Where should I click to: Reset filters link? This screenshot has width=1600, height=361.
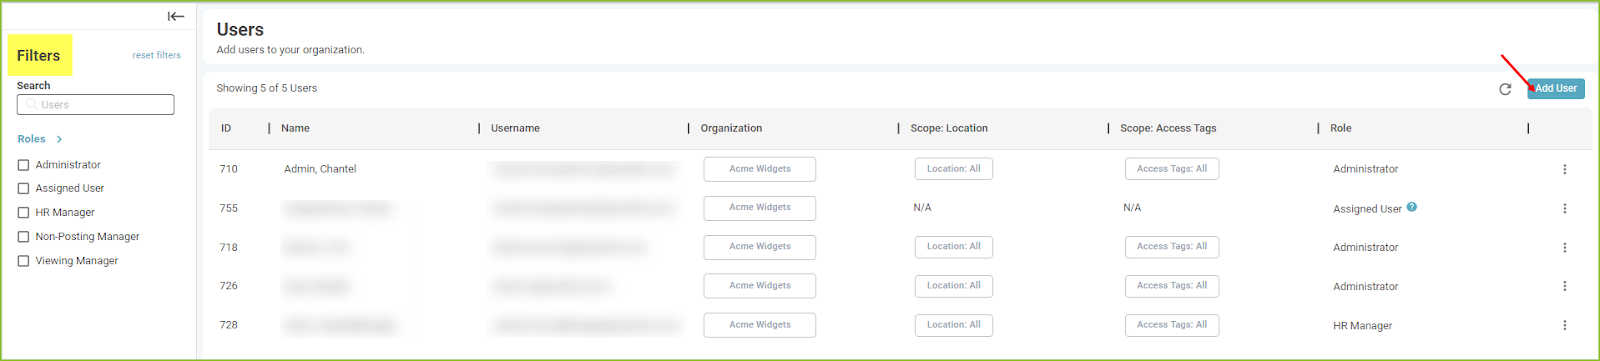click(x=156, y=55)
